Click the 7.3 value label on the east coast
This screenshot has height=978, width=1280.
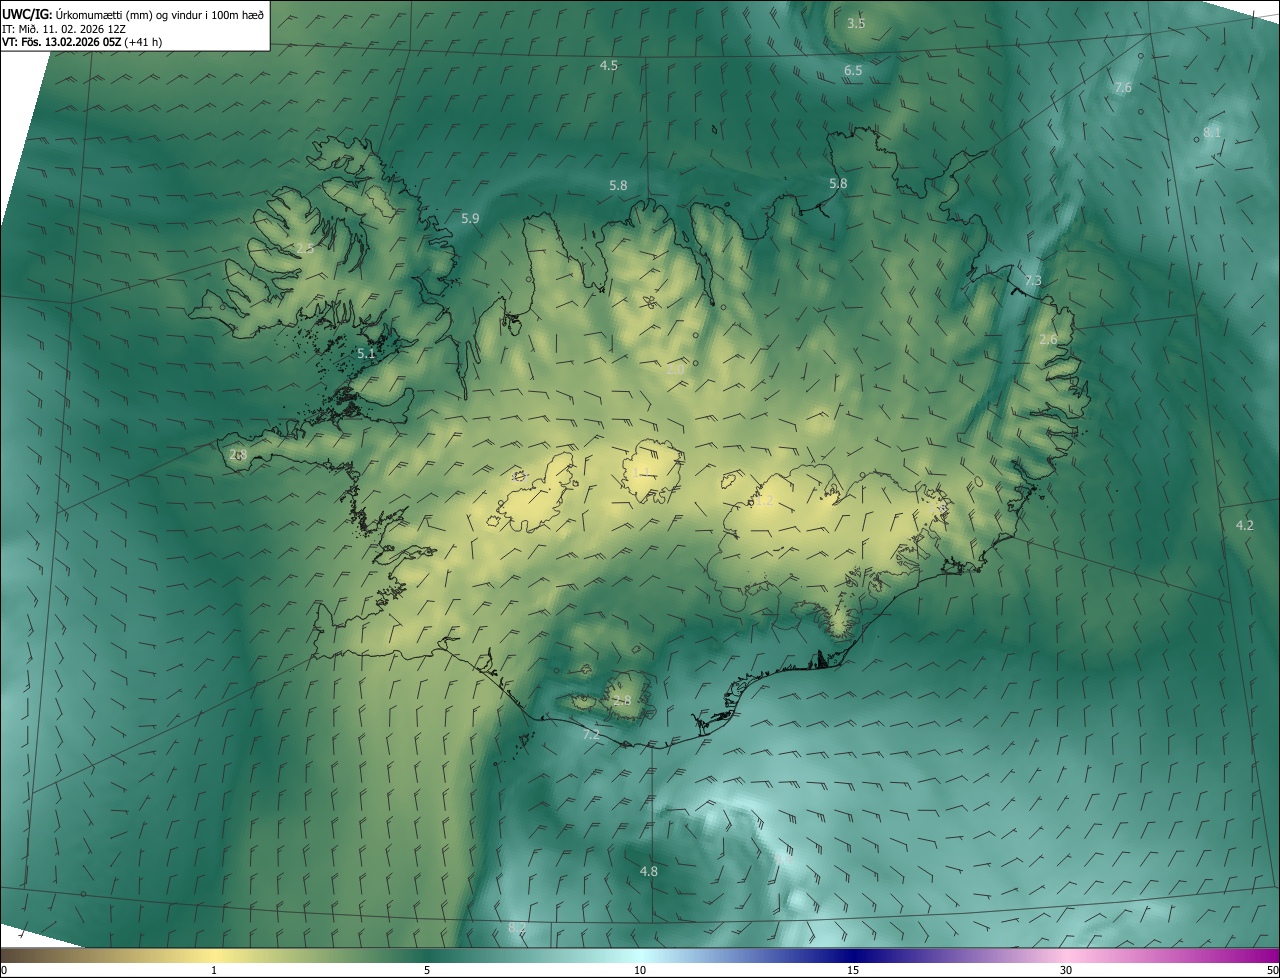[x=1033, y=280]
